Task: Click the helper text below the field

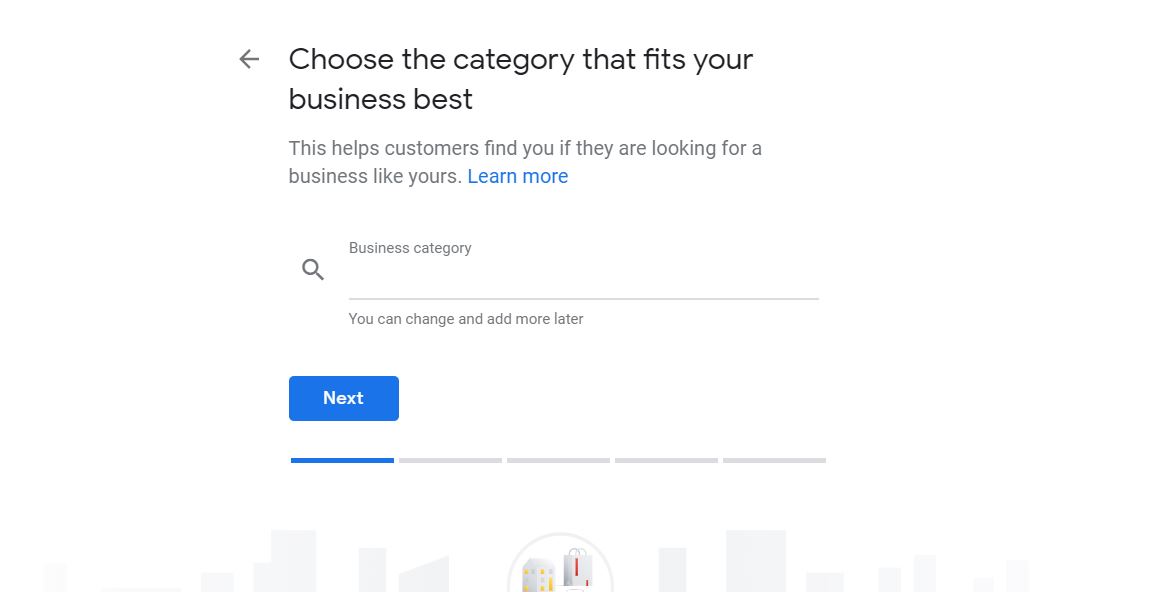Action: pos(466,318)
